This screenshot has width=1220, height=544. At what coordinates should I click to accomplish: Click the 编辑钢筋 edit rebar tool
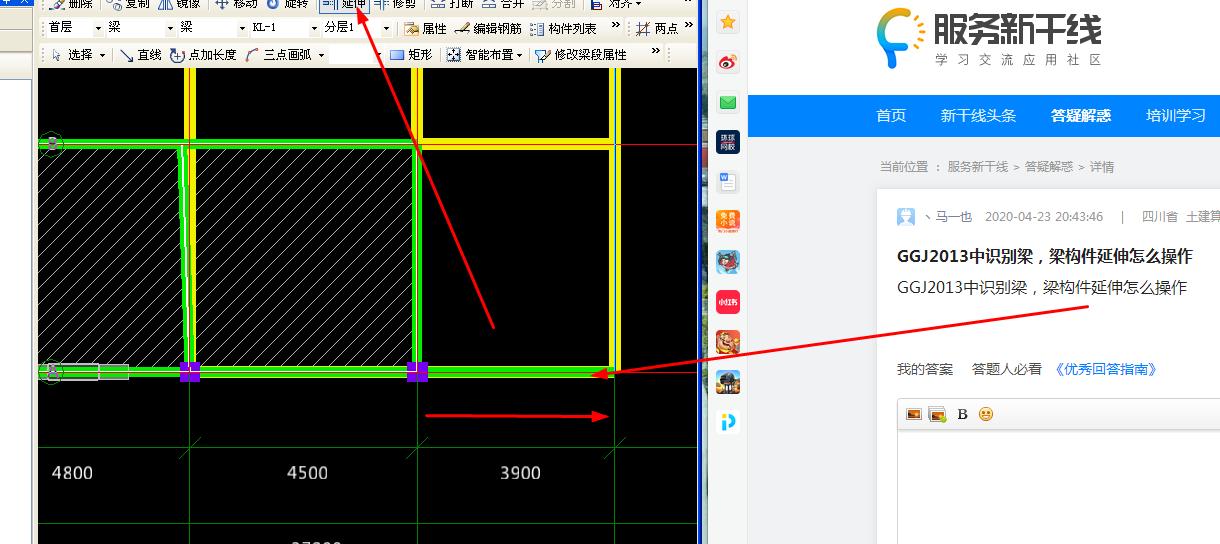[488, 29]
